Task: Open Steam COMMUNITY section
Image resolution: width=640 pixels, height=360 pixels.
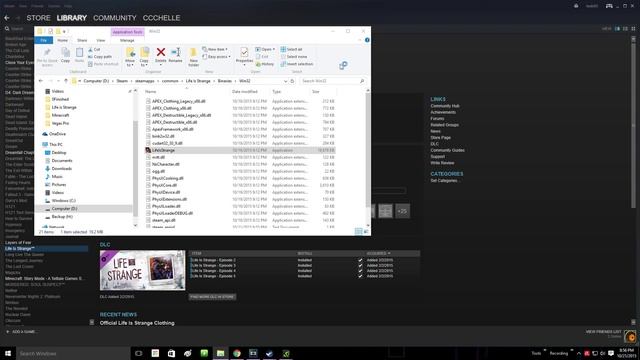Action: (x=115, y=18)
